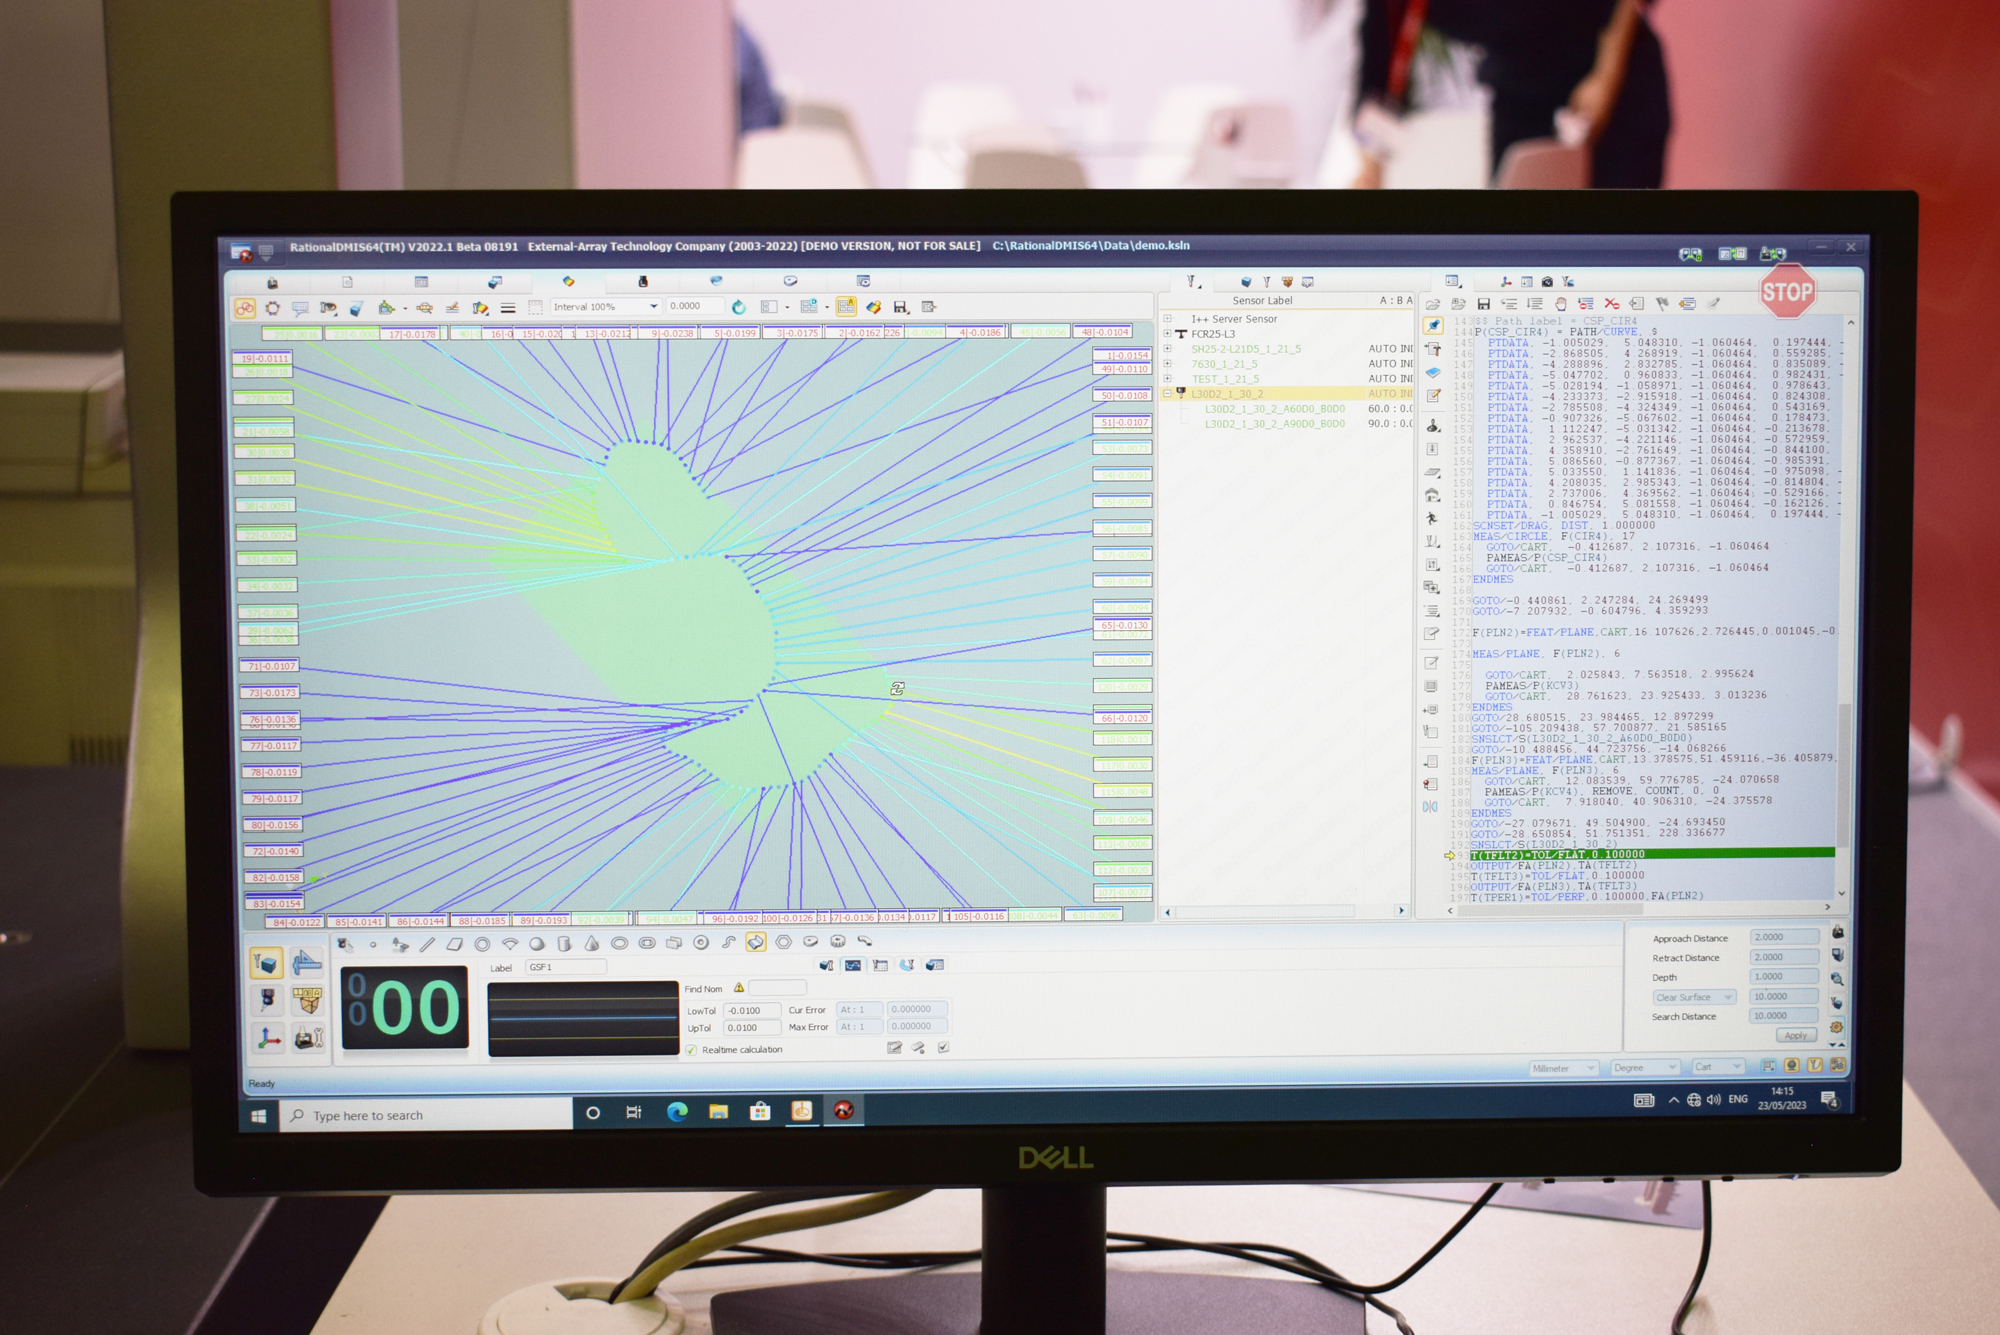This screenshot has width=2000, height=1335.
Task: Select sensor L30D2_1_30_2_A90D0_B0D0 in the tree
Action: (1274, 424)
